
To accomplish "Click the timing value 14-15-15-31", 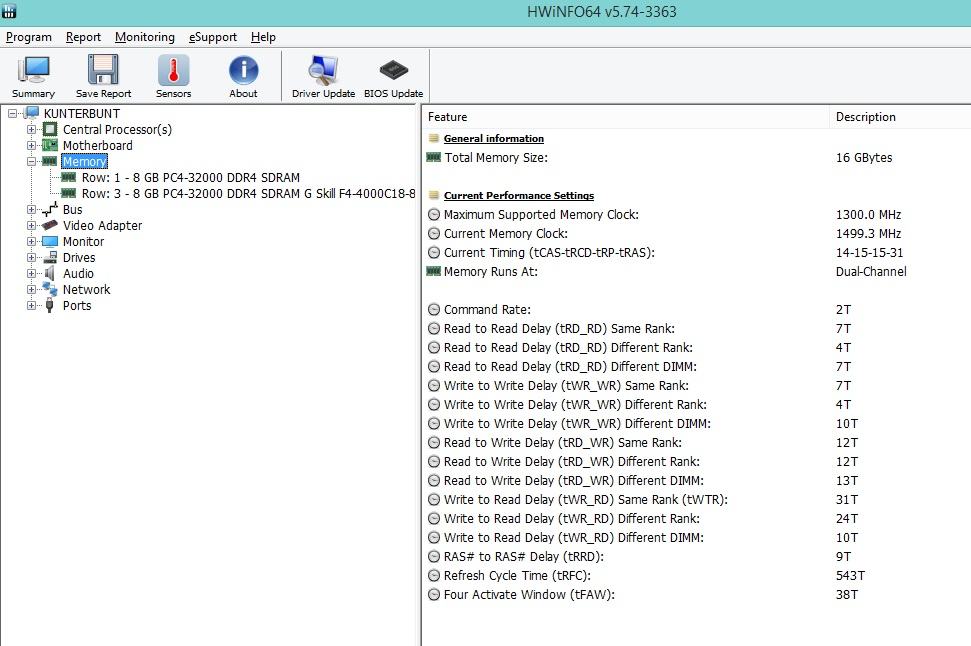I will click(869, 253).
